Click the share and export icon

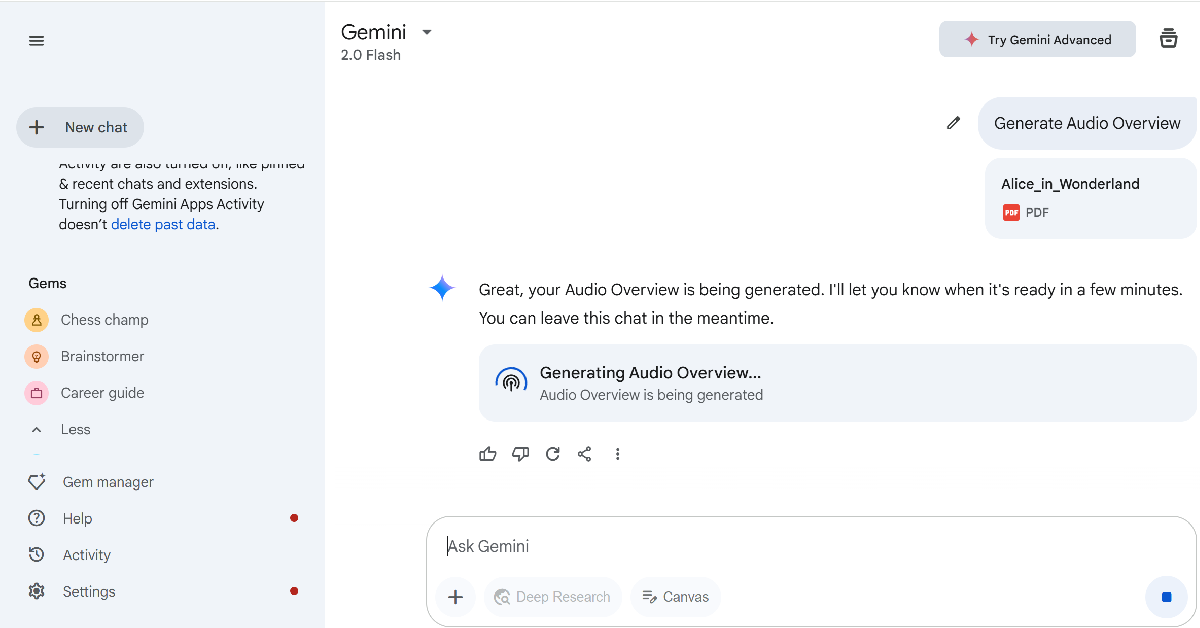[585, 454]
